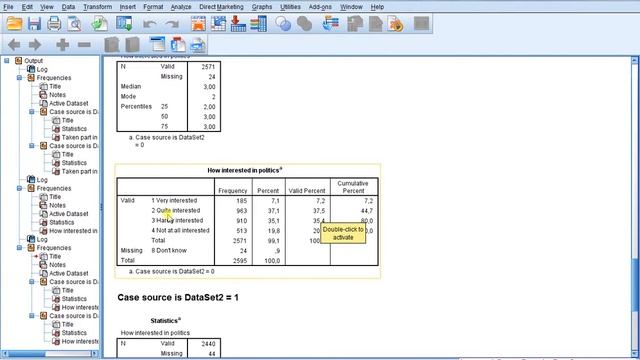Viewport: 640px width, 360px height.
Task: Click the '2 Quite interested' row label
Action: pos(176,211)
